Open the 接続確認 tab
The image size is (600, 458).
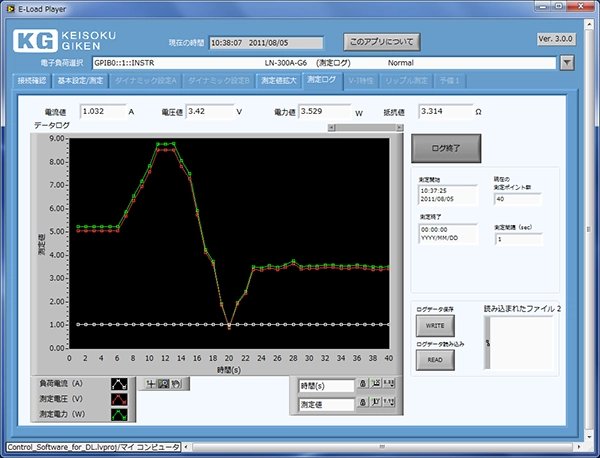pos(31,80)
